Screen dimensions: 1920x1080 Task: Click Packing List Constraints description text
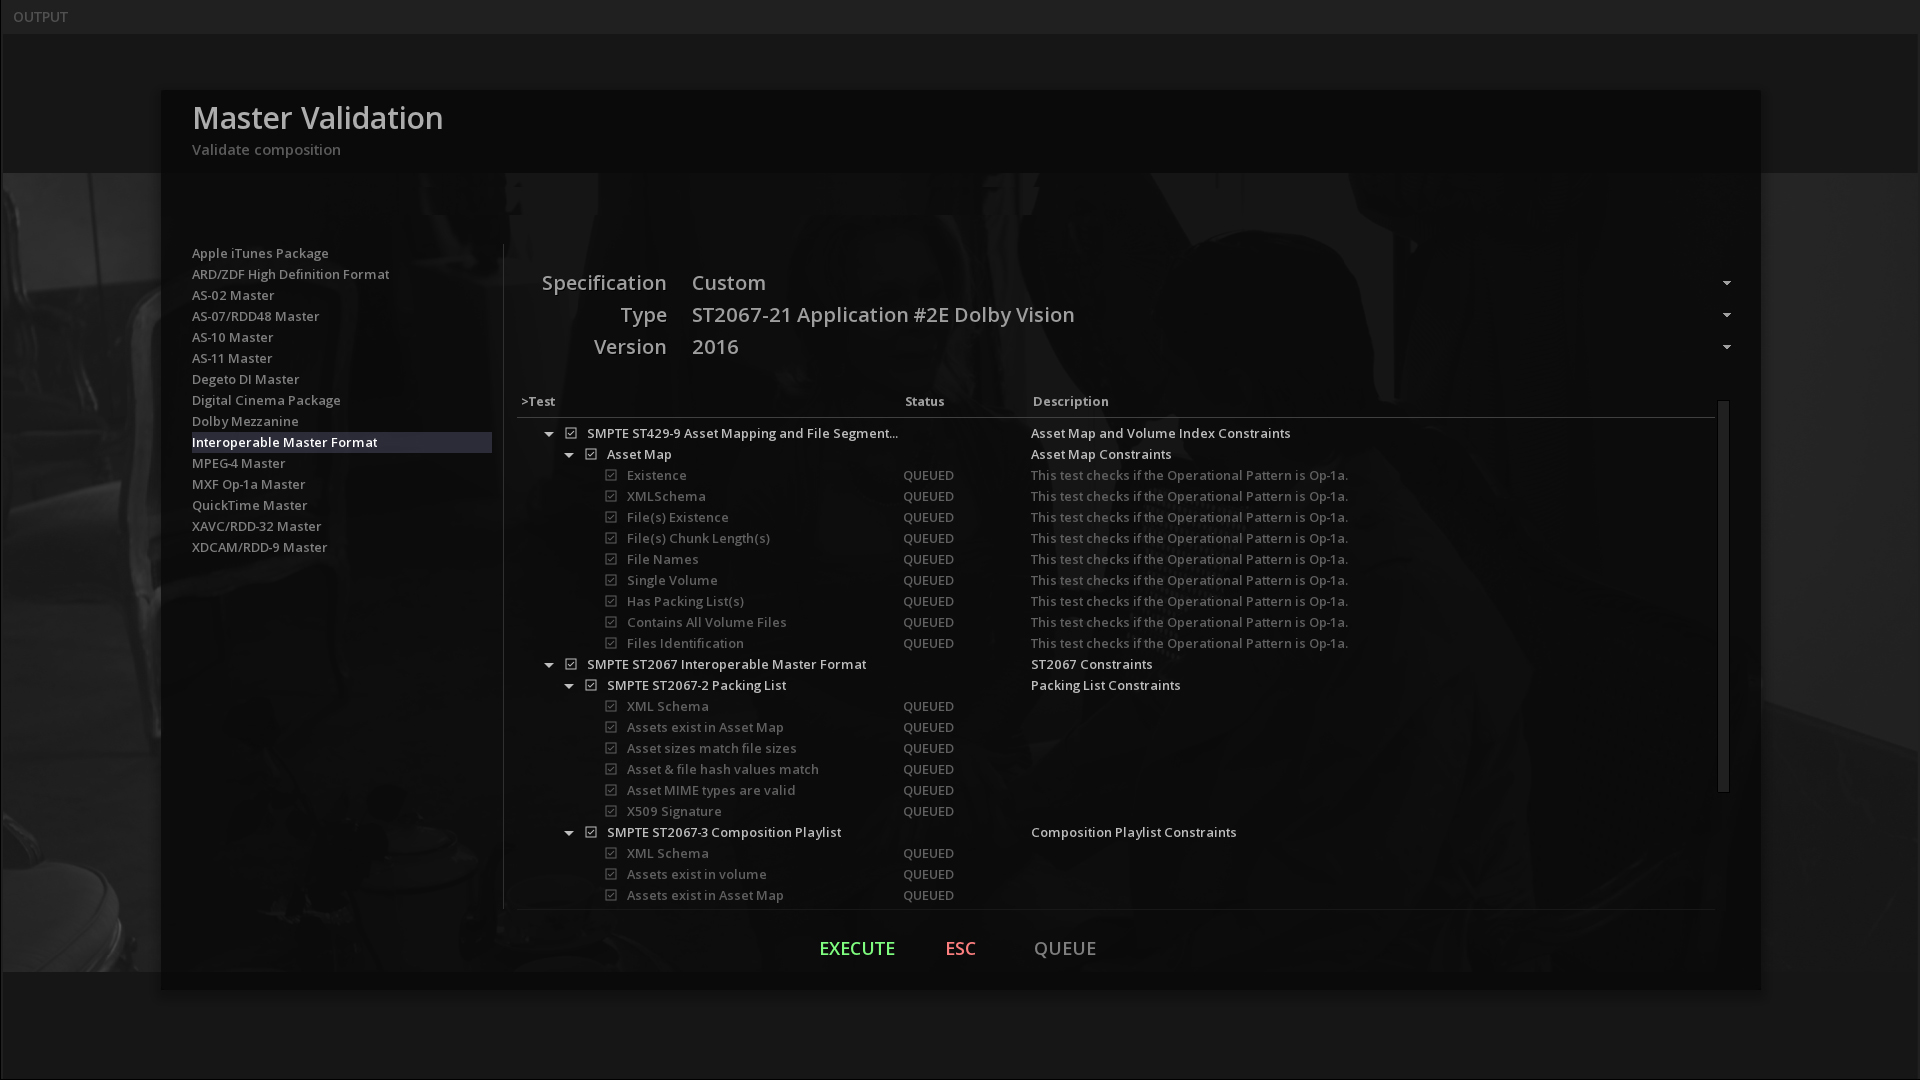click(1105, 685)
